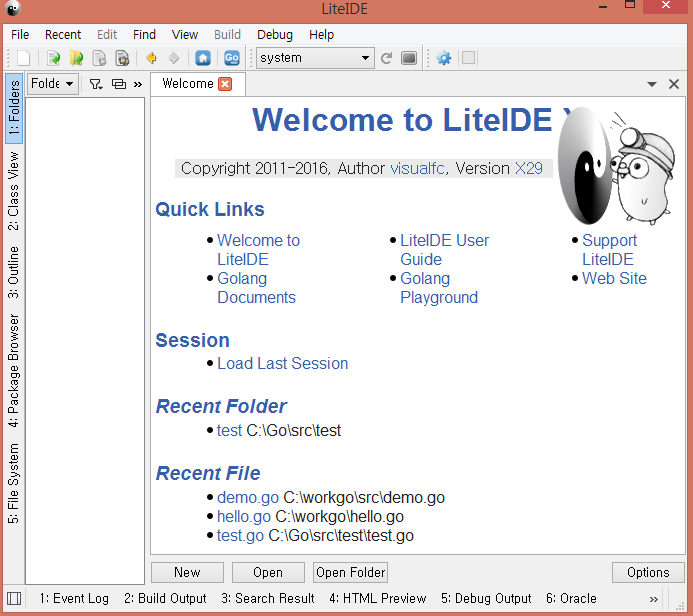Click the Open Folder toolbar icon

tap(76, 58)
